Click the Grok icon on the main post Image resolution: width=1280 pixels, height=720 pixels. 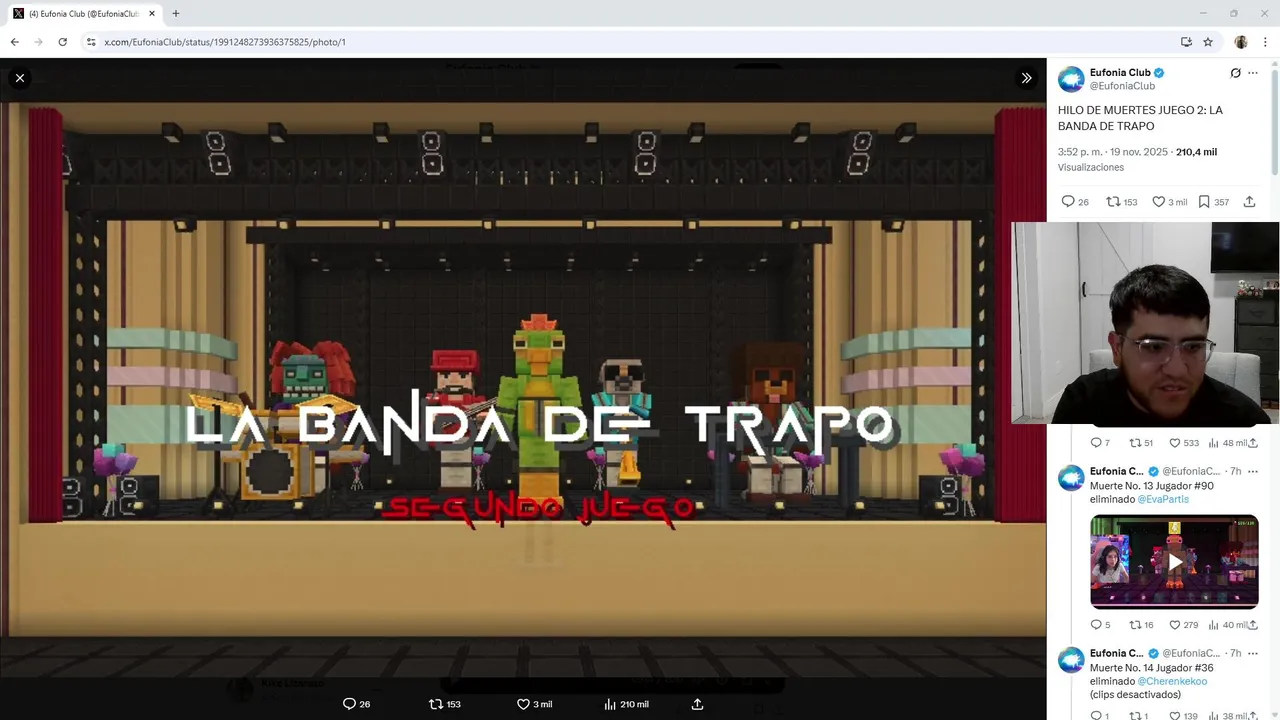click(1235, 73)
